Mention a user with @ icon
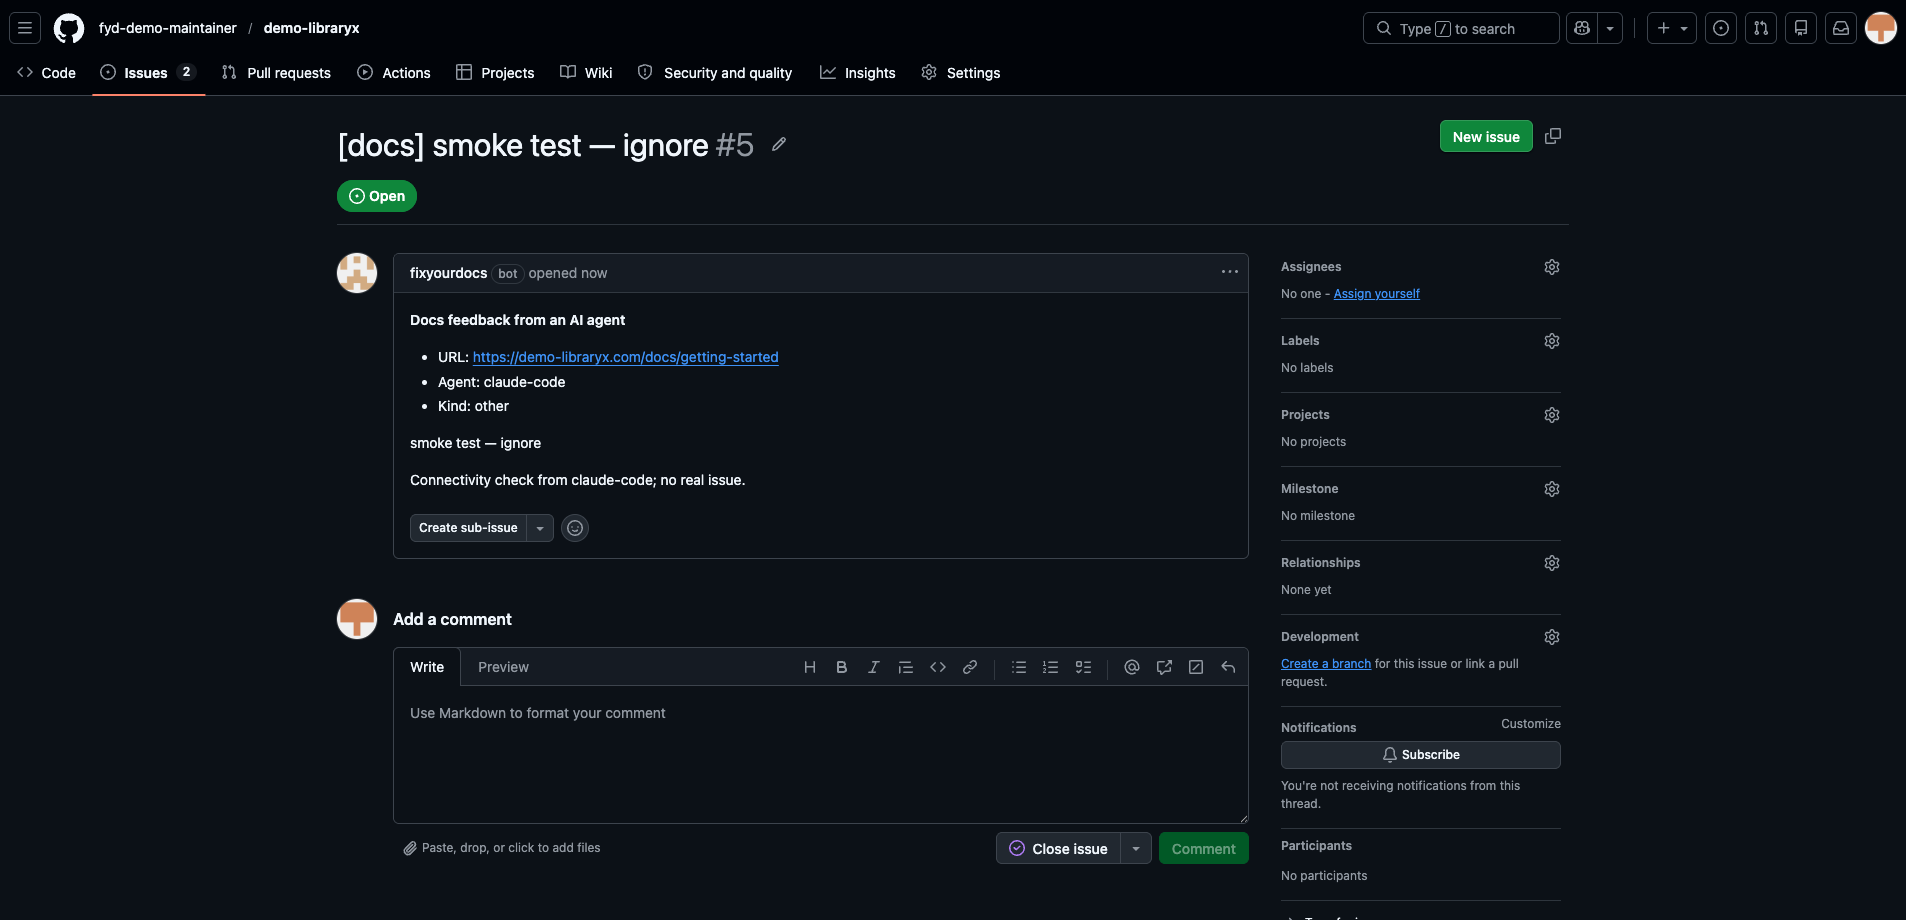This screenshot has width=1906, height=920. 1132,667
